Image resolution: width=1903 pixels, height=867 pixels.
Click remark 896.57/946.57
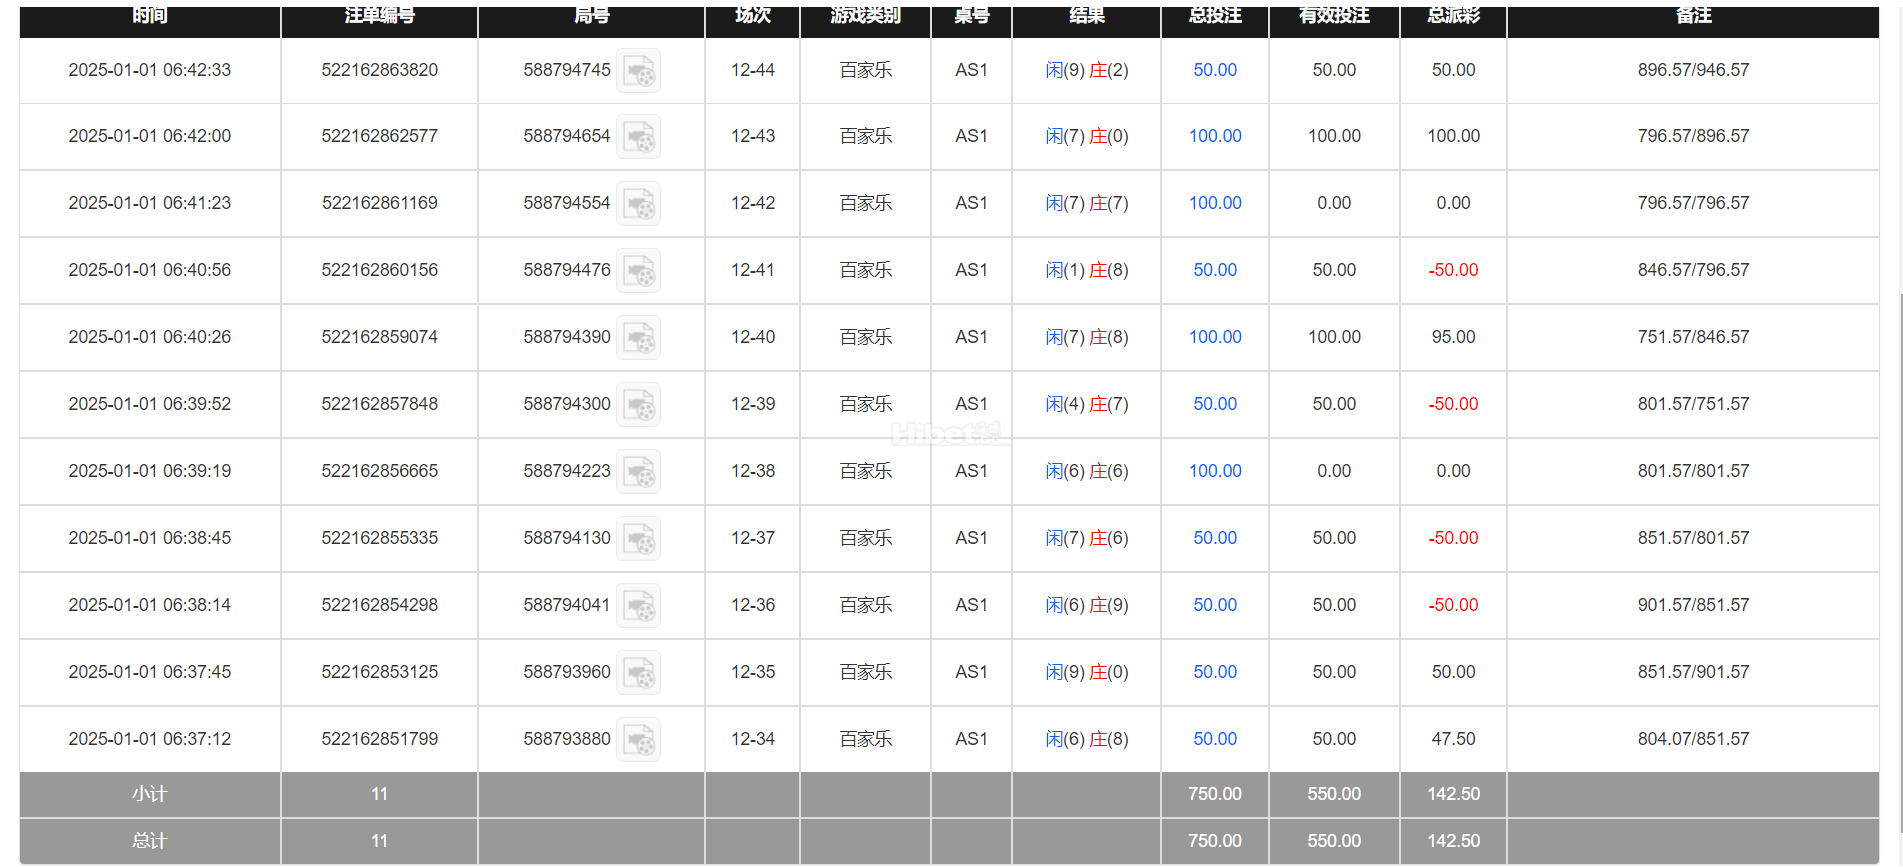click(1694, 70)
